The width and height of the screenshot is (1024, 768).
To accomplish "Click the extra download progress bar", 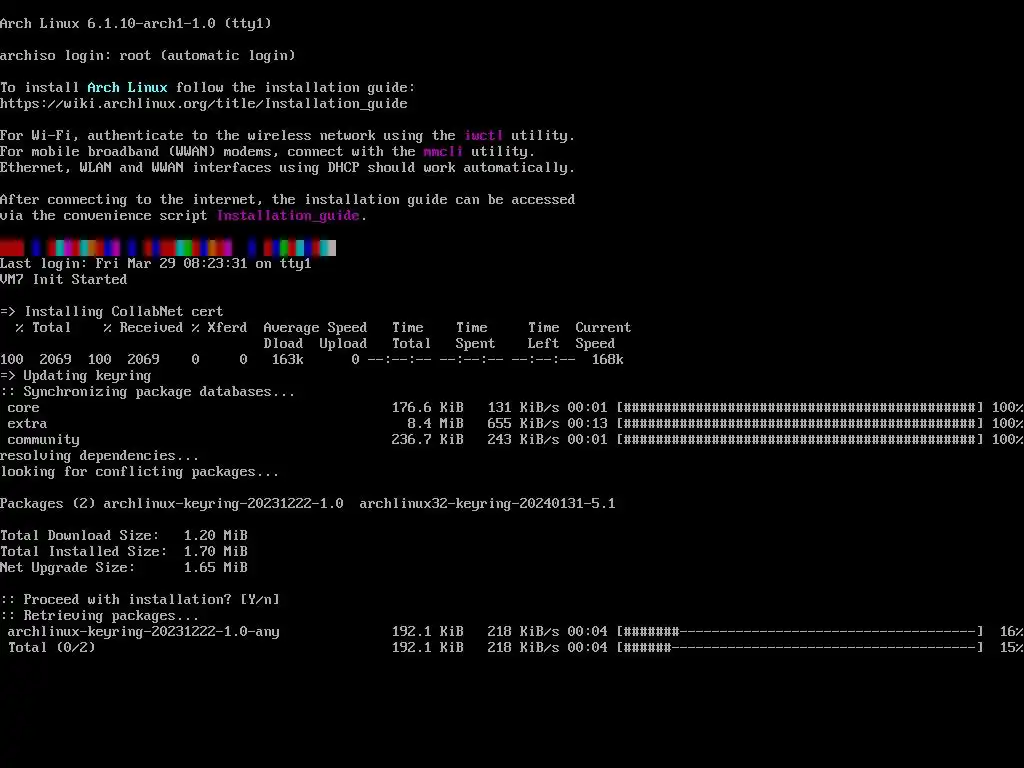I will pyautogui.click(x=800, y=424).
